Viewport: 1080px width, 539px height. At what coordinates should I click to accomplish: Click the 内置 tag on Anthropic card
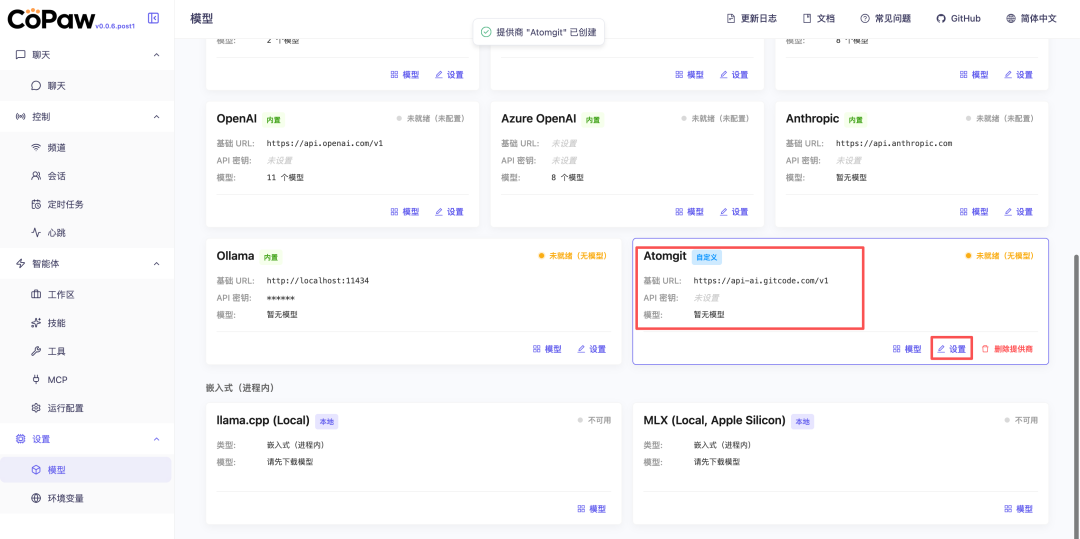(x=855, y=120)
